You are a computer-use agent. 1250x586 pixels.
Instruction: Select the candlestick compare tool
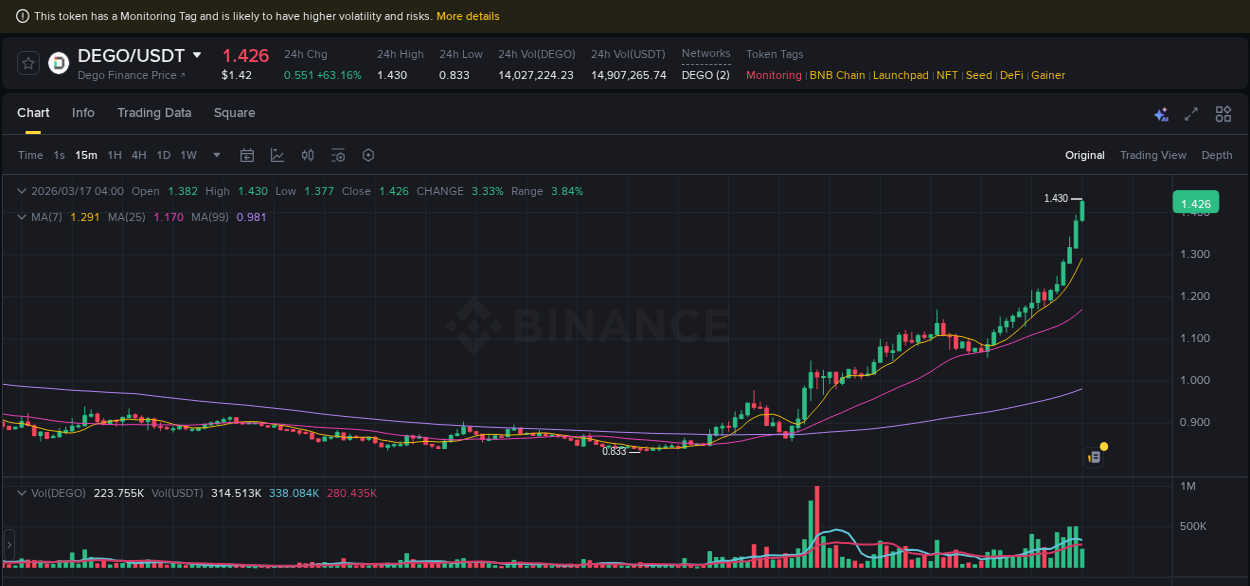coord(308,155)
